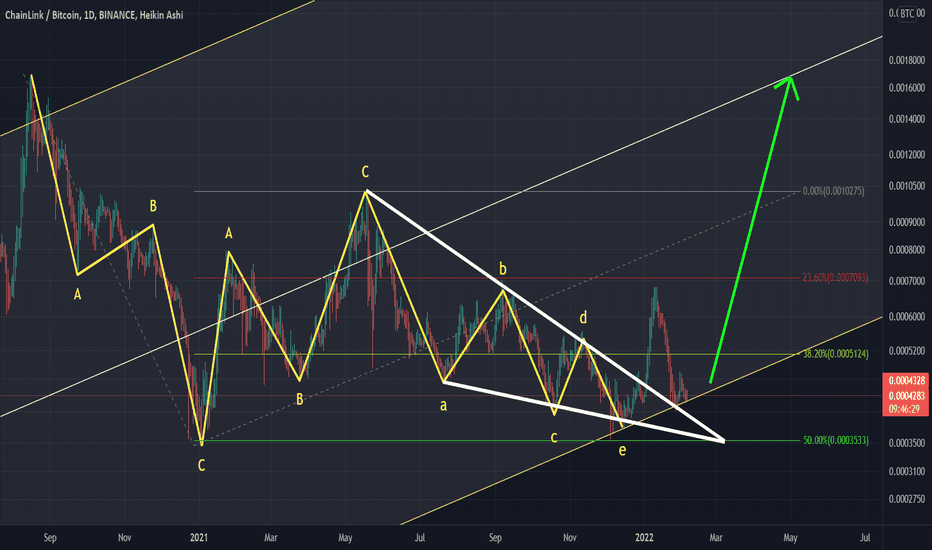932x550 pixels.
Task: Click the 2021 date axis label
Action: (199, 538)
